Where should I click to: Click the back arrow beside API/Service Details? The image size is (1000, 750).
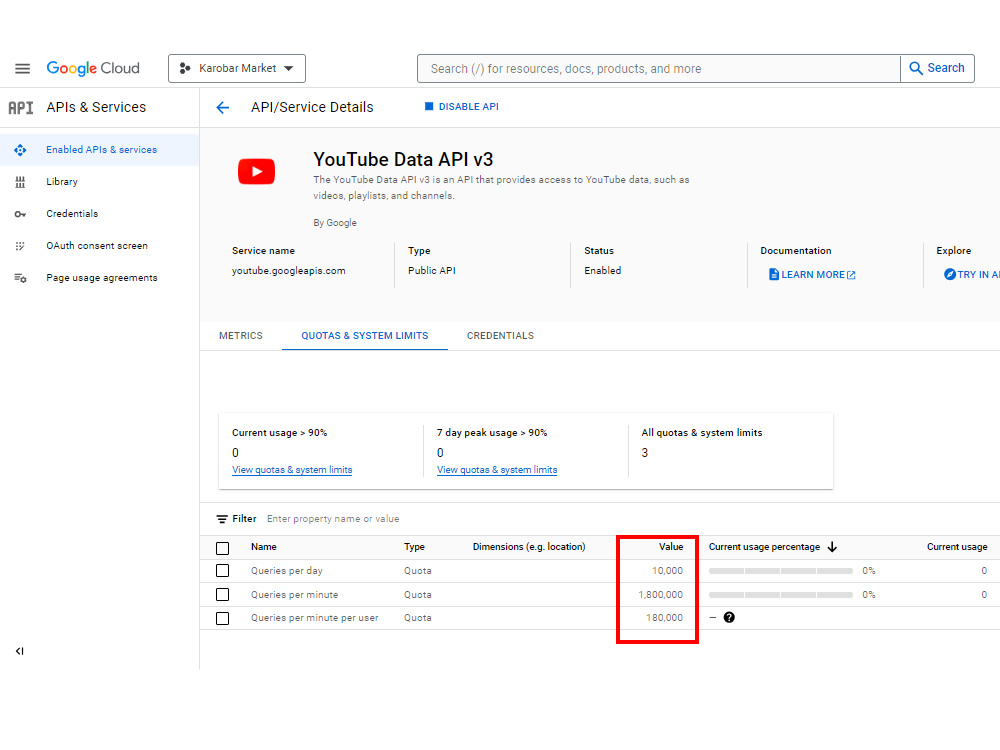pos(222,107)
